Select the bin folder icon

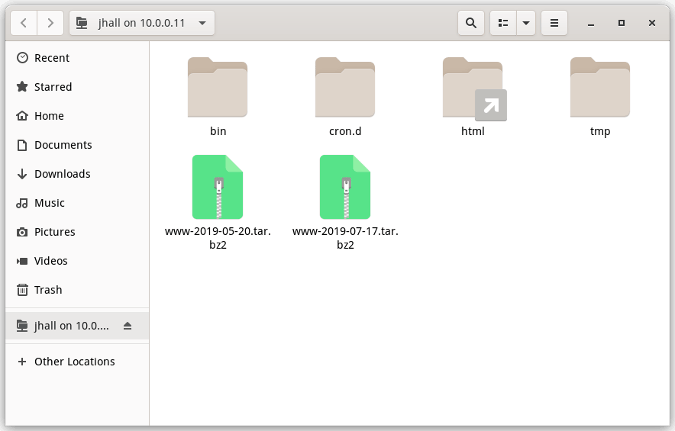point(218,88)
